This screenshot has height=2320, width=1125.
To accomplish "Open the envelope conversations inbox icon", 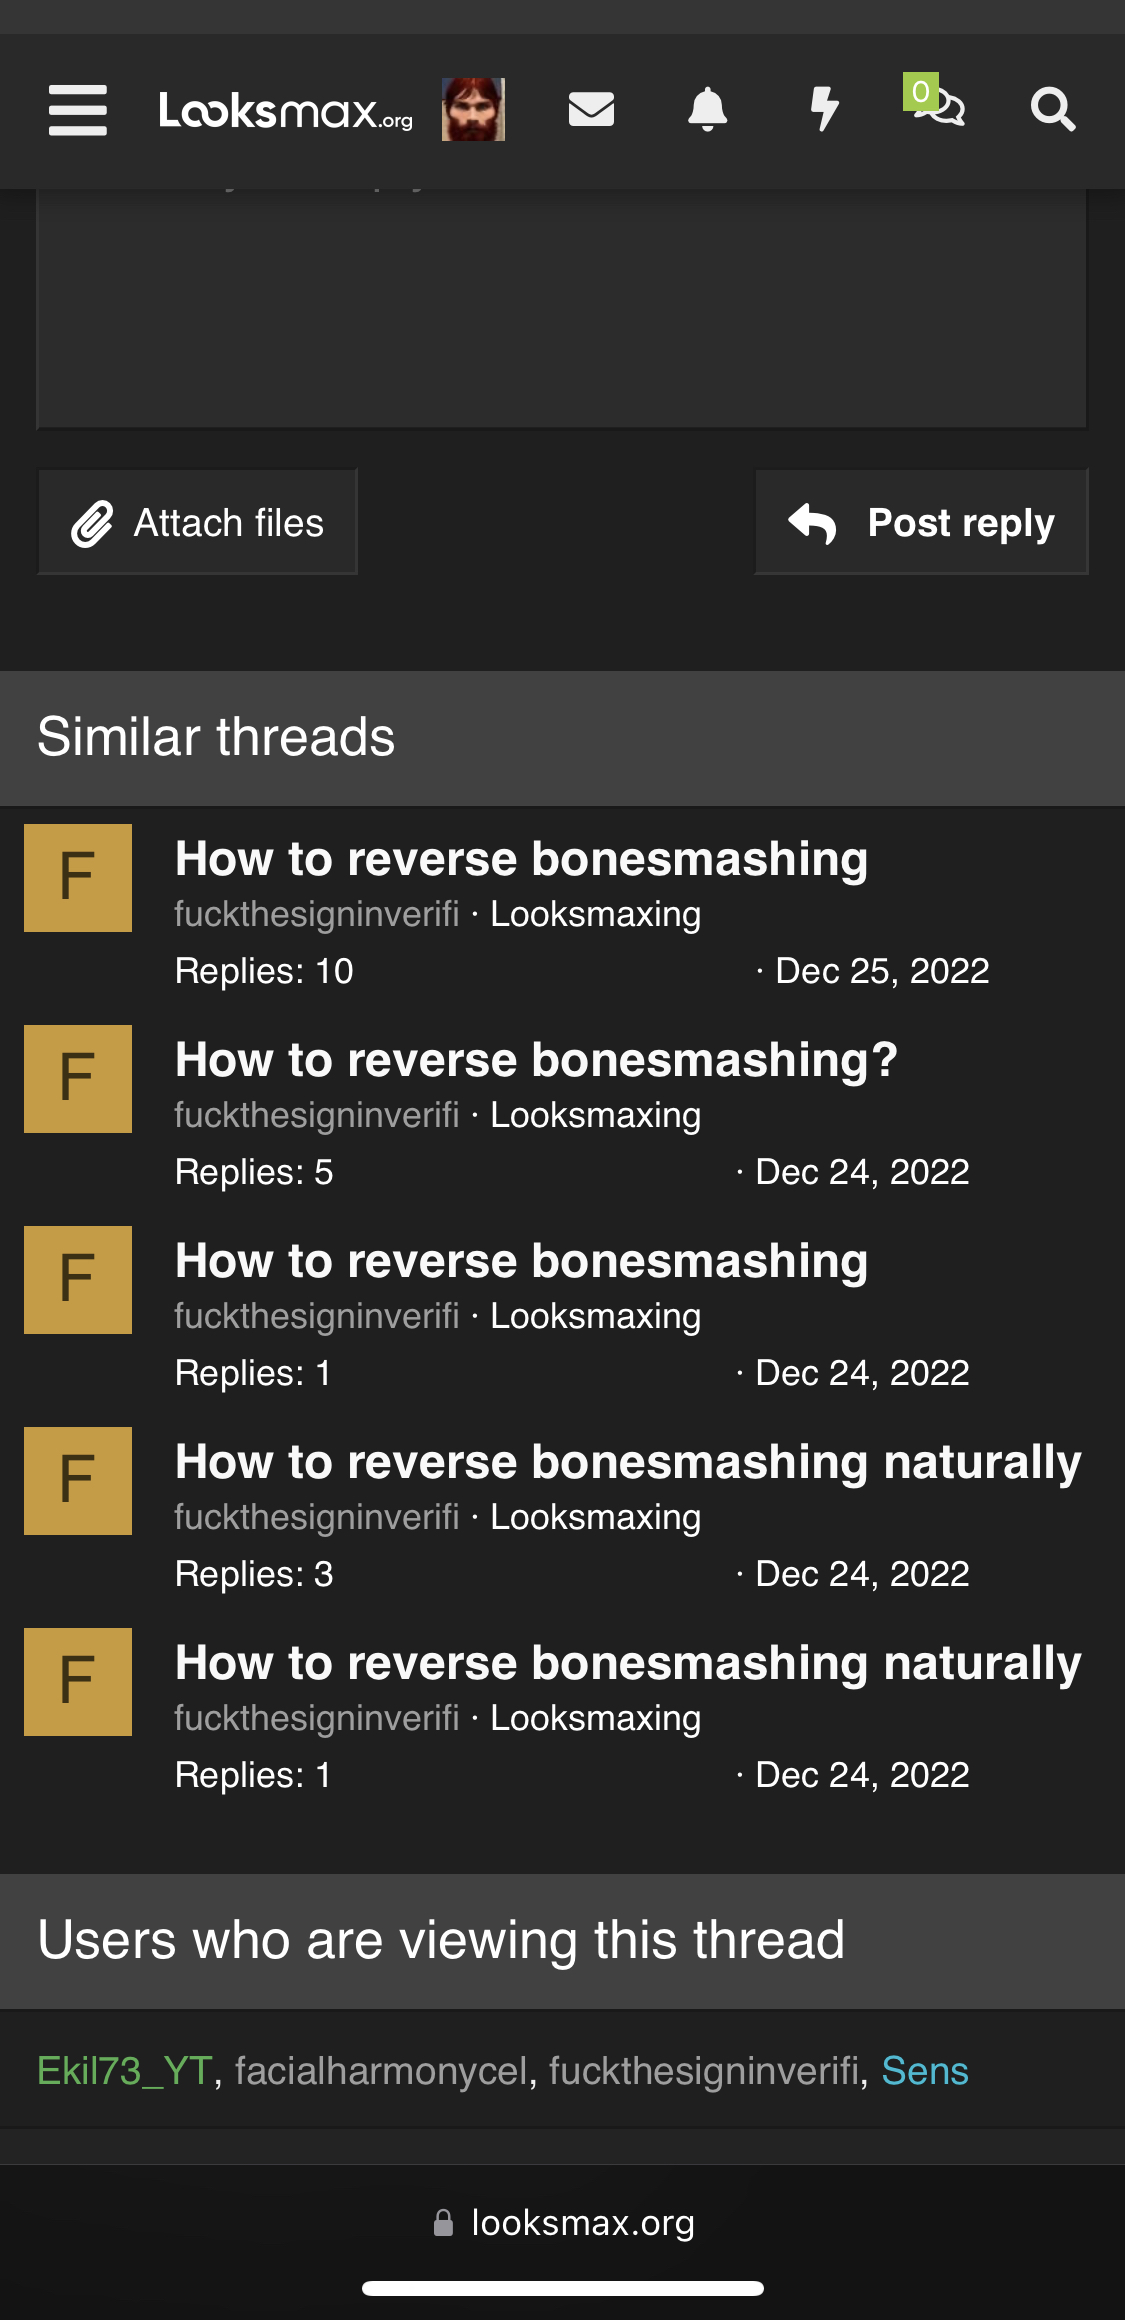I will pyautogui.click(x=591, y=109).
